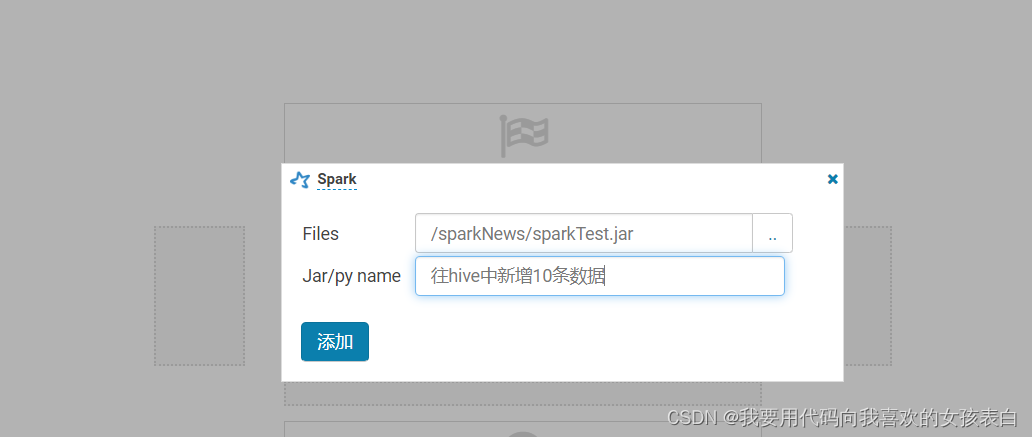The height and width of the screenshot is (437, 1032).
Task: Click the Jar/py name label
Action: coord(351,276)
